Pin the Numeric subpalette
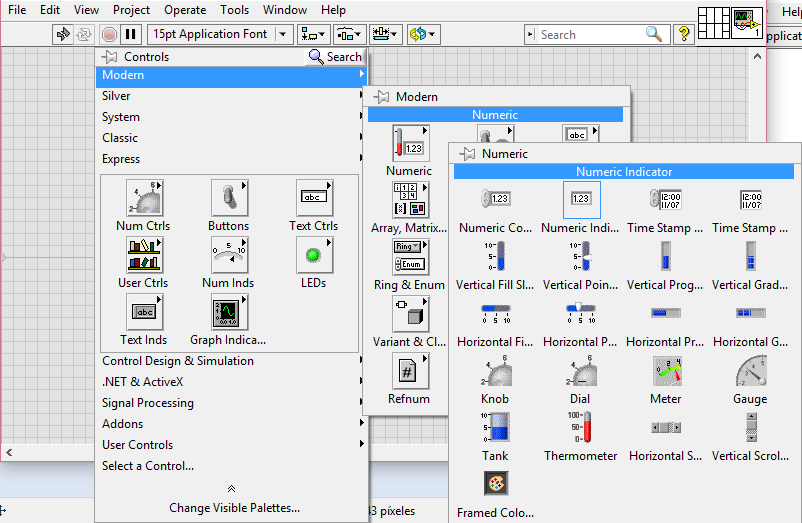802x523 pixels. 467,154
